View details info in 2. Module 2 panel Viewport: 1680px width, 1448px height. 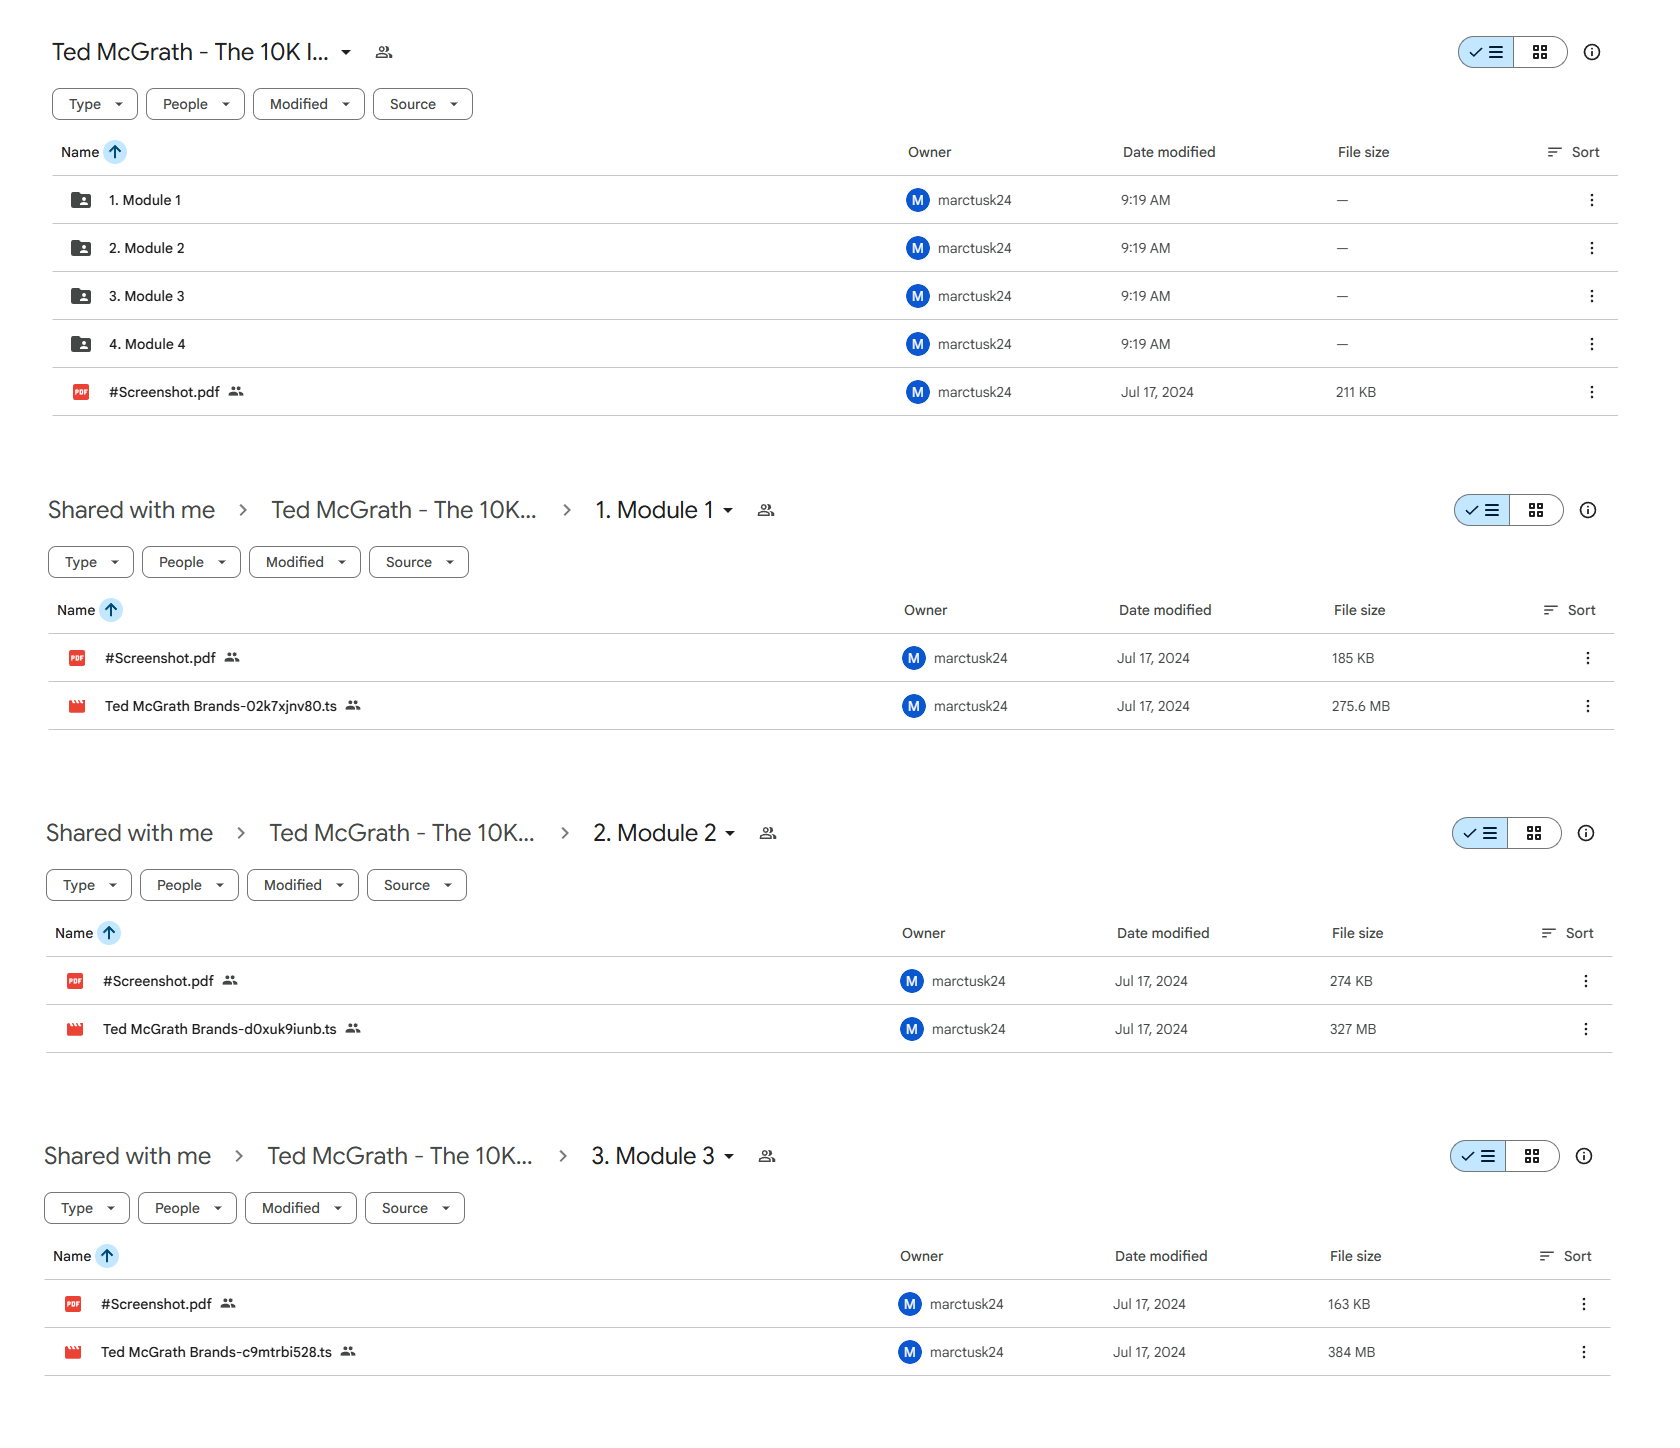[x=1586, y=833]
